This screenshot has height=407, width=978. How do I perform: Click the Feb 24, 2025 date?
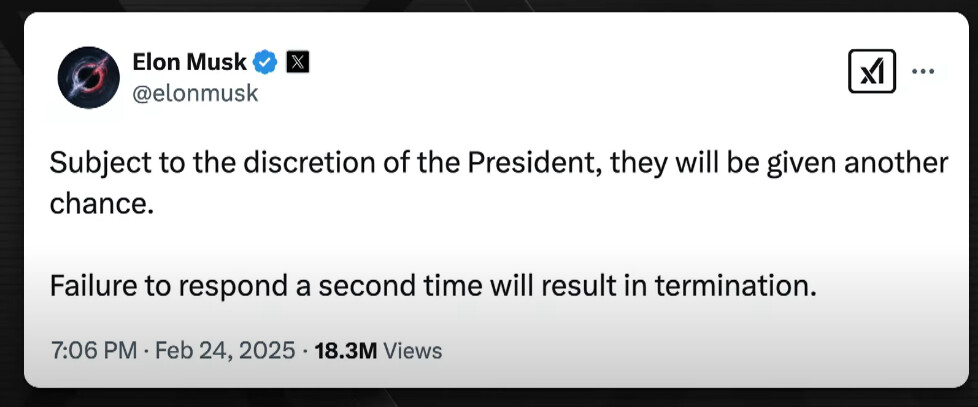(225, 351)
